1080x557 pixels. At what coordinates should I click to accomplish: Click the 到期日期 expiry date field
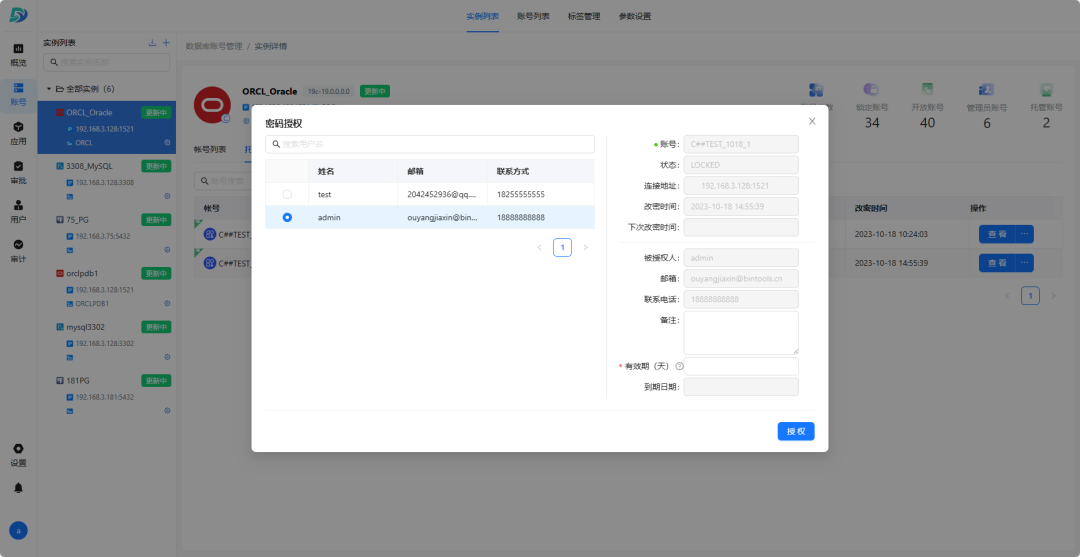741,387
